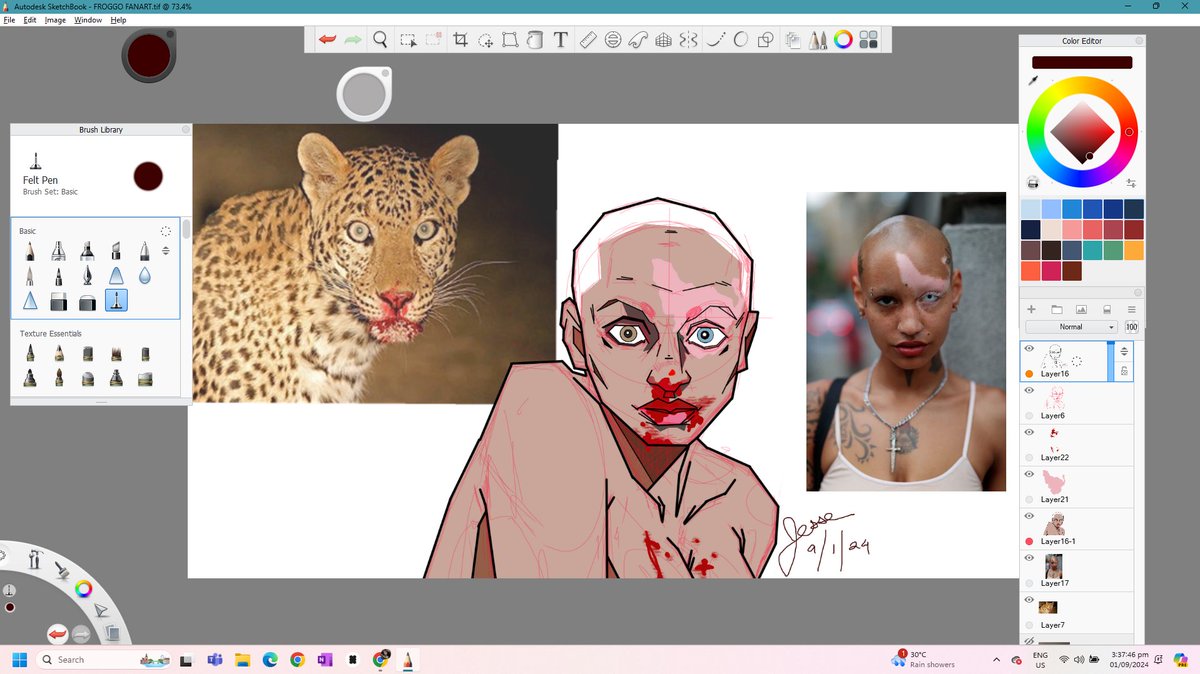Add an image layer
1200x674 pixels.
[1081, 310]
